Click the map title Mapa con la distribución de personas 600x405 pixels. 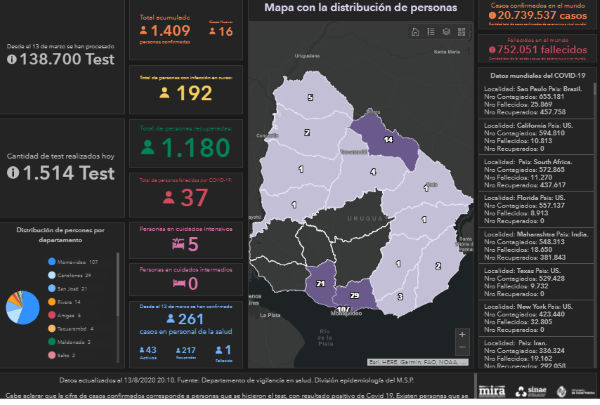click(361, 8)
